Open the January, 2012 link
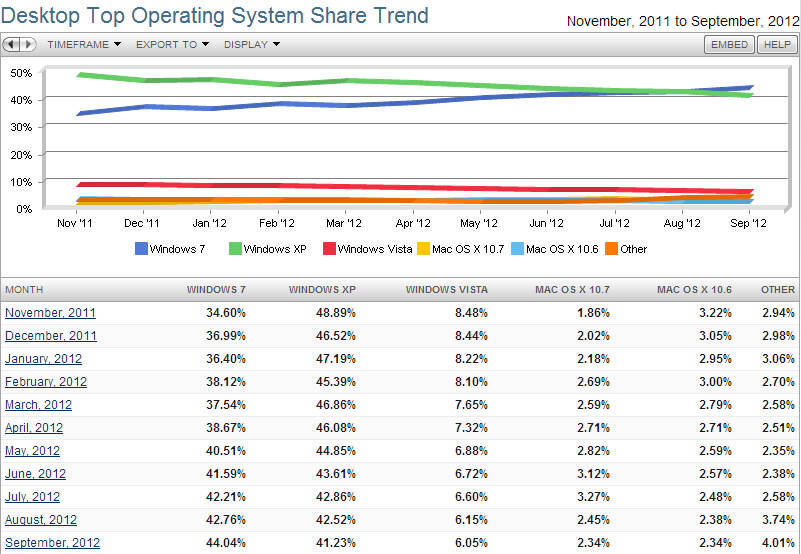The width and height of the screenshot is (801, 554). point(43,359)
